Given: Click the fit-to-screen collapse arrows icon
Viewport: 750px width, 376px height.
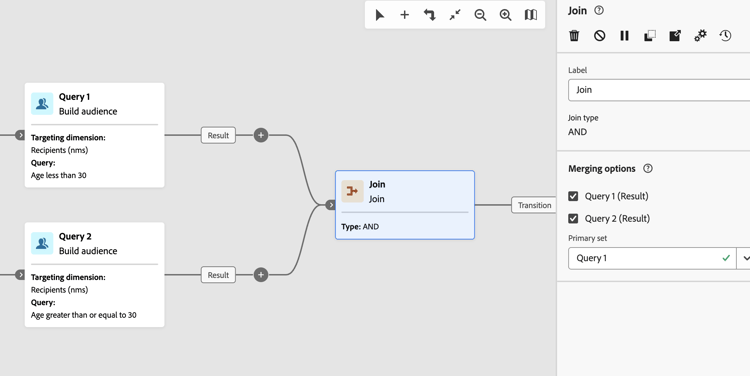Looking at the screenshot, I should click(455, 15).
